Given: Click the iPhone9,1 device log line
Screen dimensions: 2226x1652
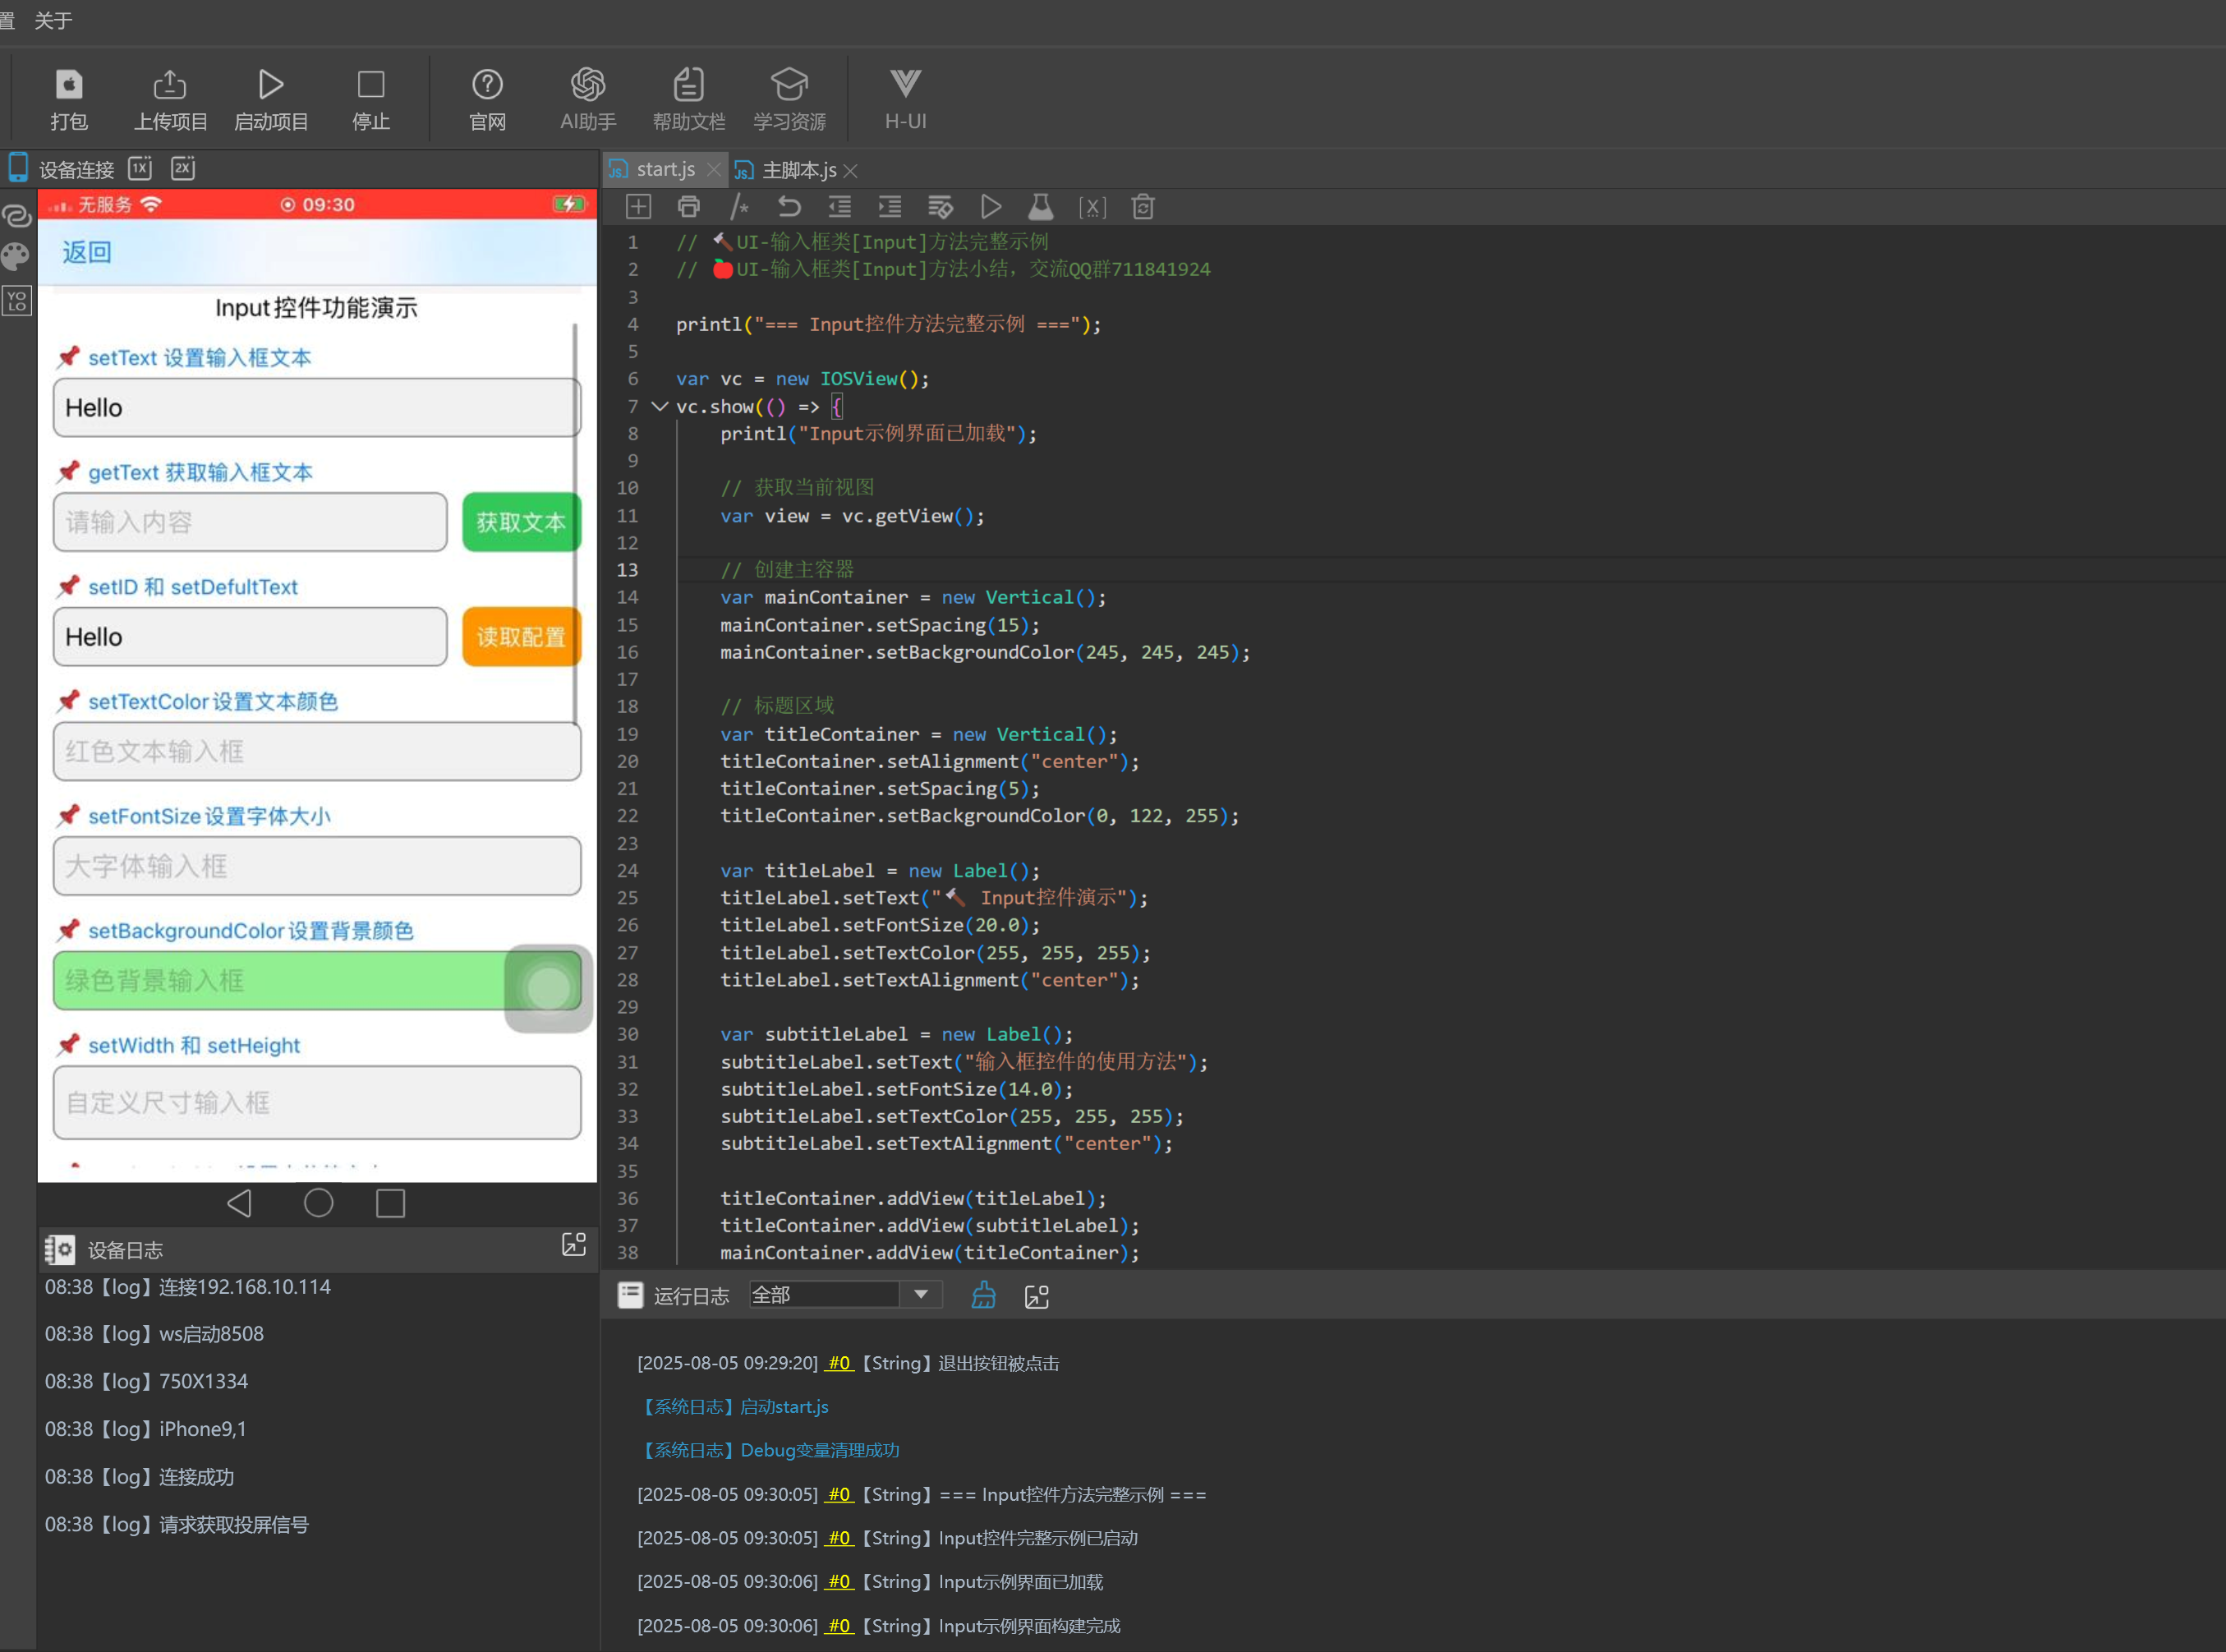Looking at the screenshot, I should [146, 1429].
